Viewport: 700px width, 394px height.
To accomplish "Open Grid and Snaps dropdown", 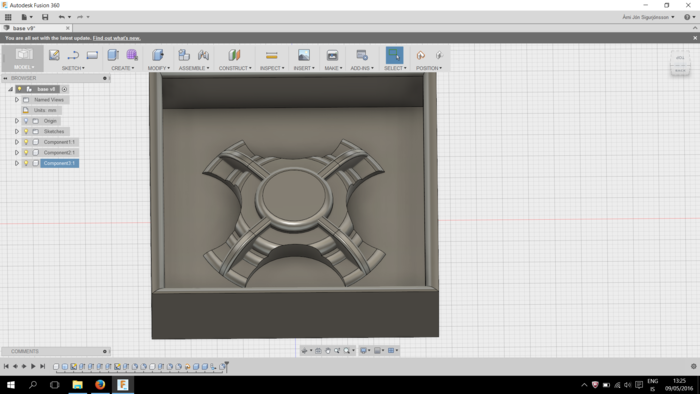I will click(379, 351).
